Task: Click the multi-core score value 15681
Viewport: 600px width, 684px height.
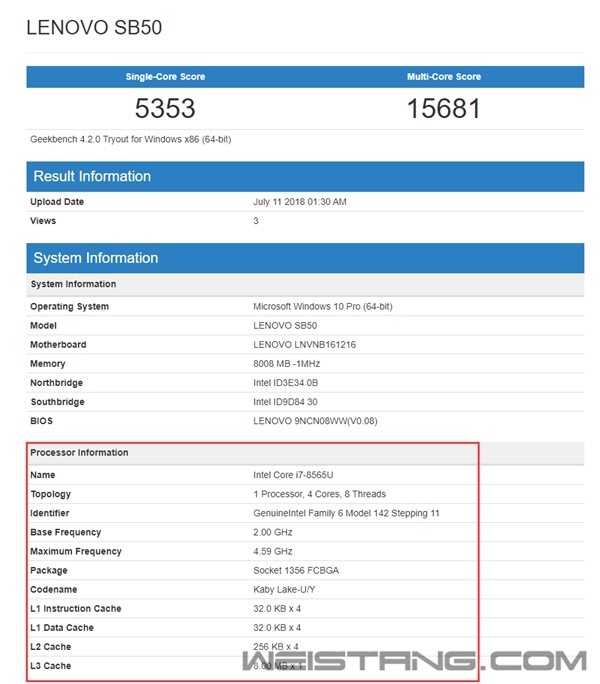Action: [x=444, y=108]
